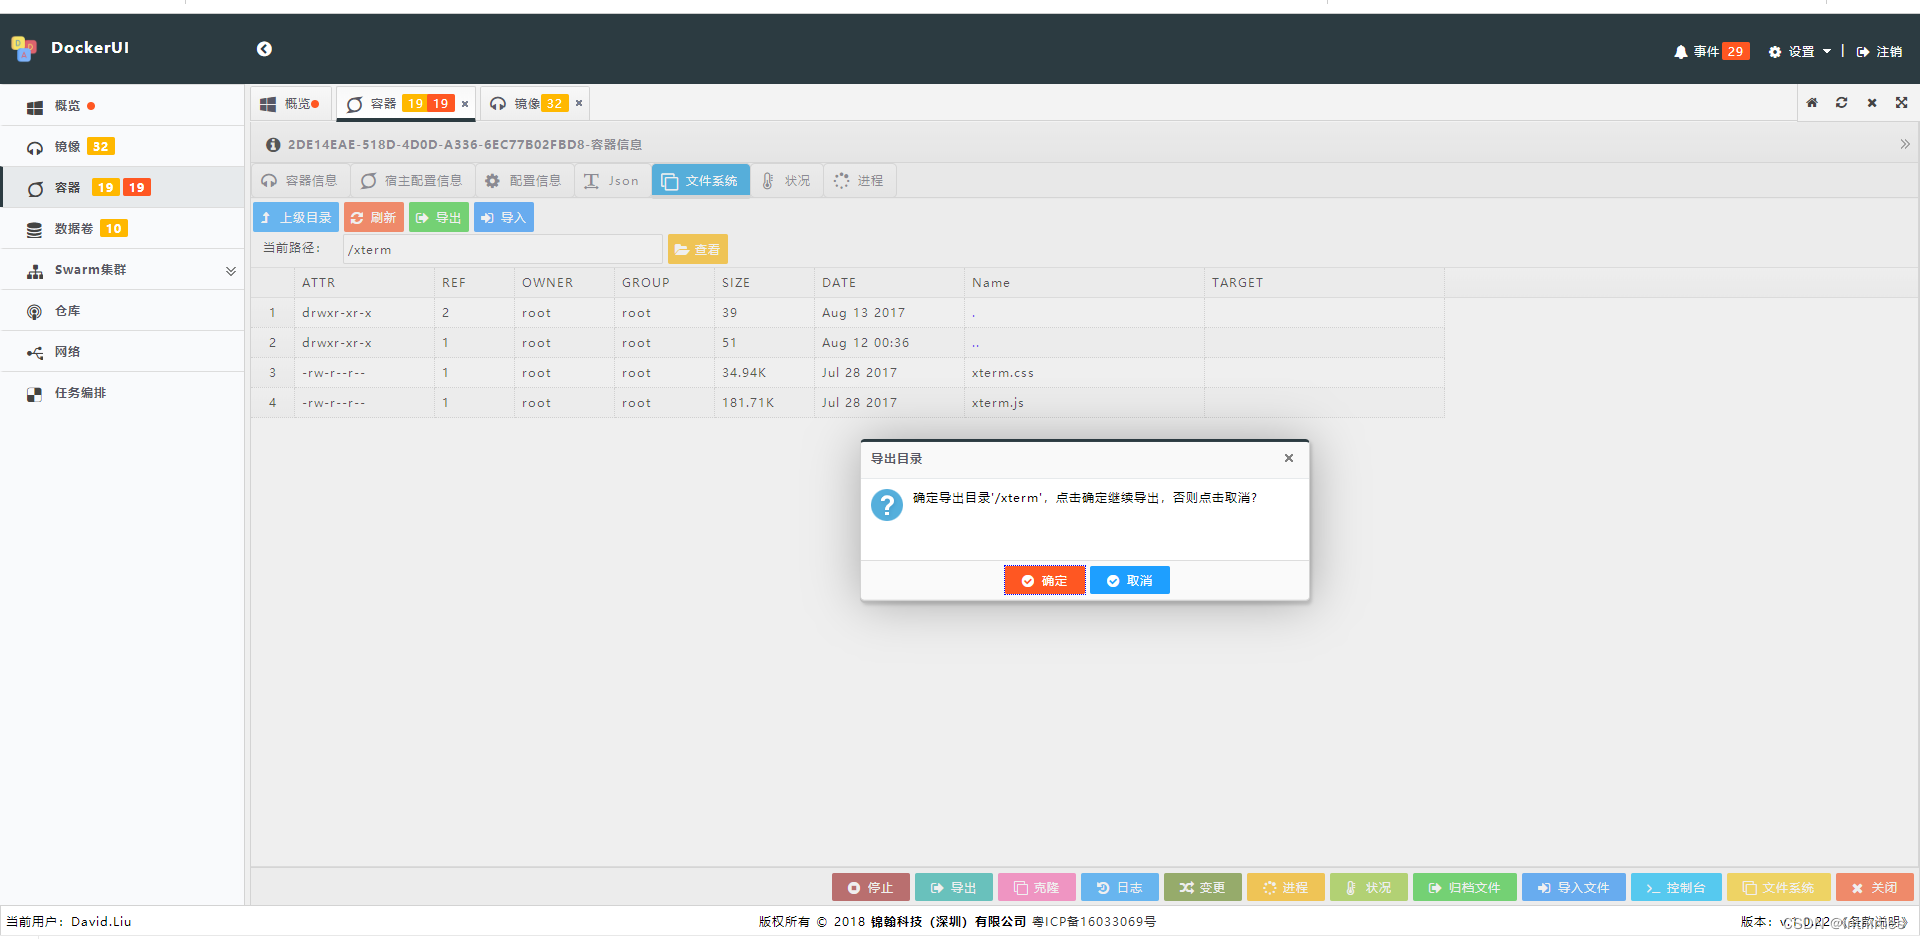This screenshot has height=939, width=1920.
Task: Click the 导入文件 button
Action: (x=1574, y=887)
